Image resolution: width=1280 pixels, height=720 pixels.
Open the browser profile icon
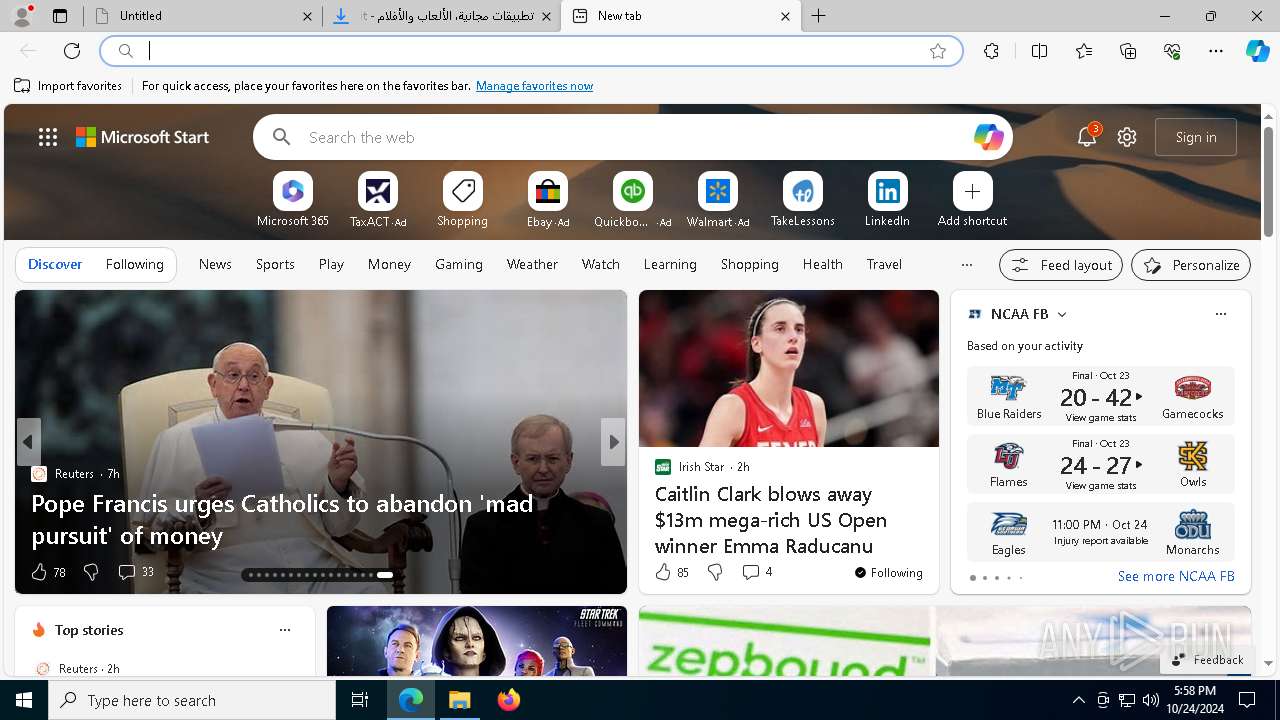click(x=22, y=15)
